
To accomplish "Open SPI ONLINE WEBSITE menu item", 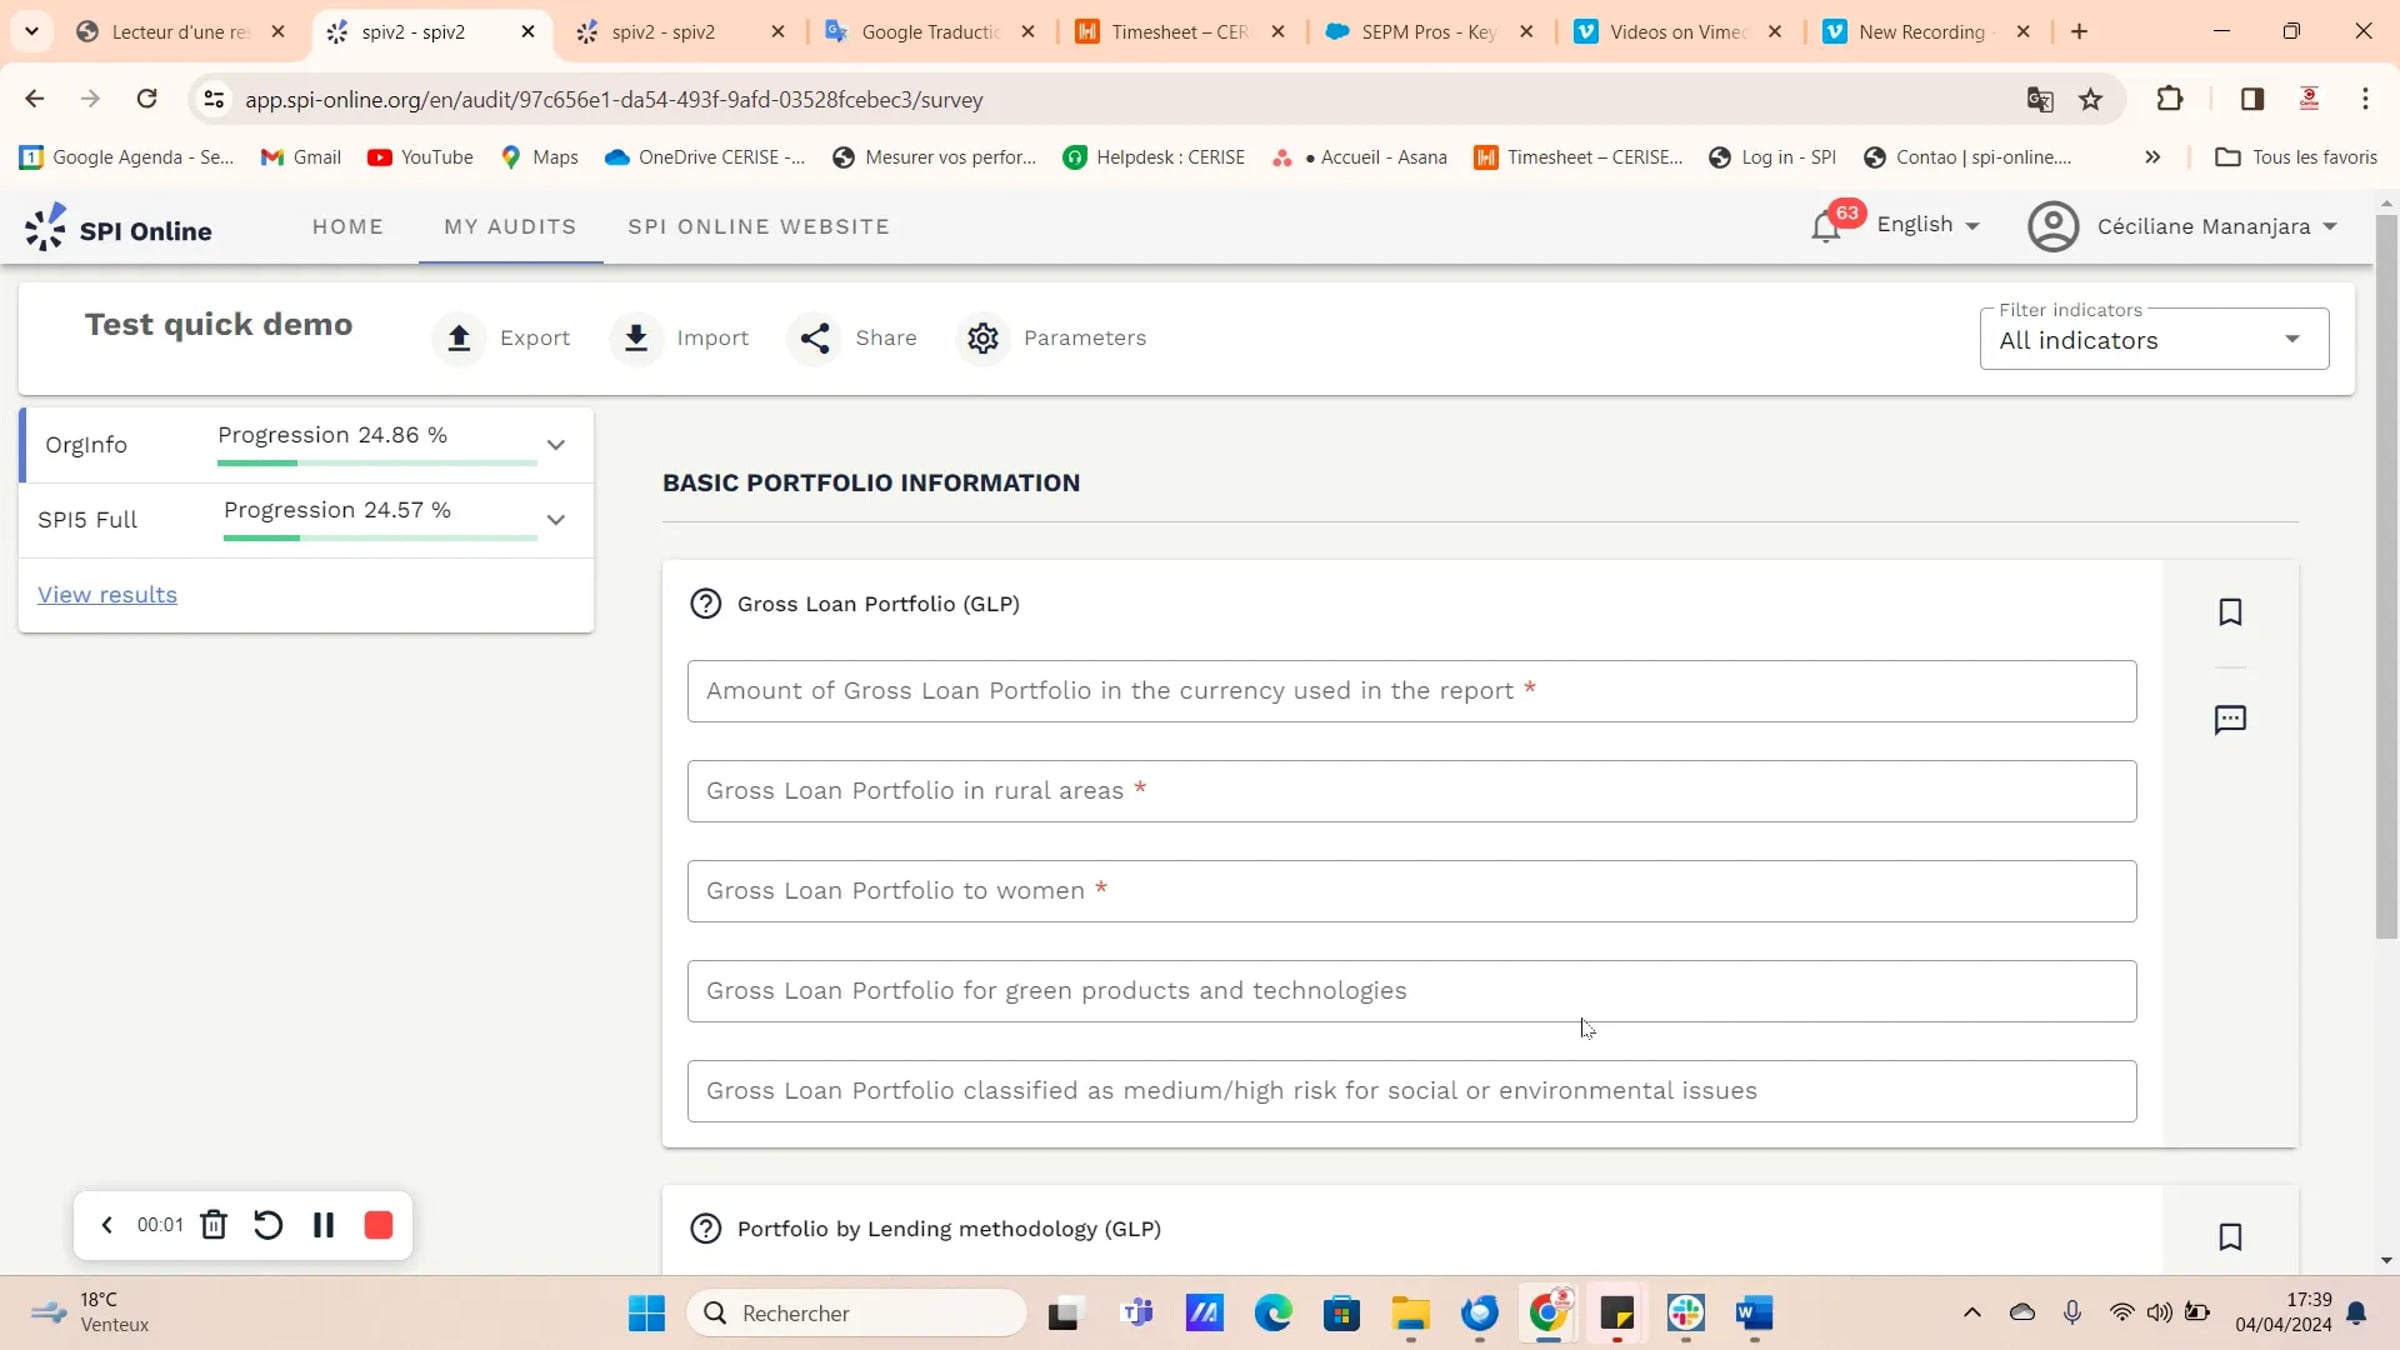I will pos(759,227).
